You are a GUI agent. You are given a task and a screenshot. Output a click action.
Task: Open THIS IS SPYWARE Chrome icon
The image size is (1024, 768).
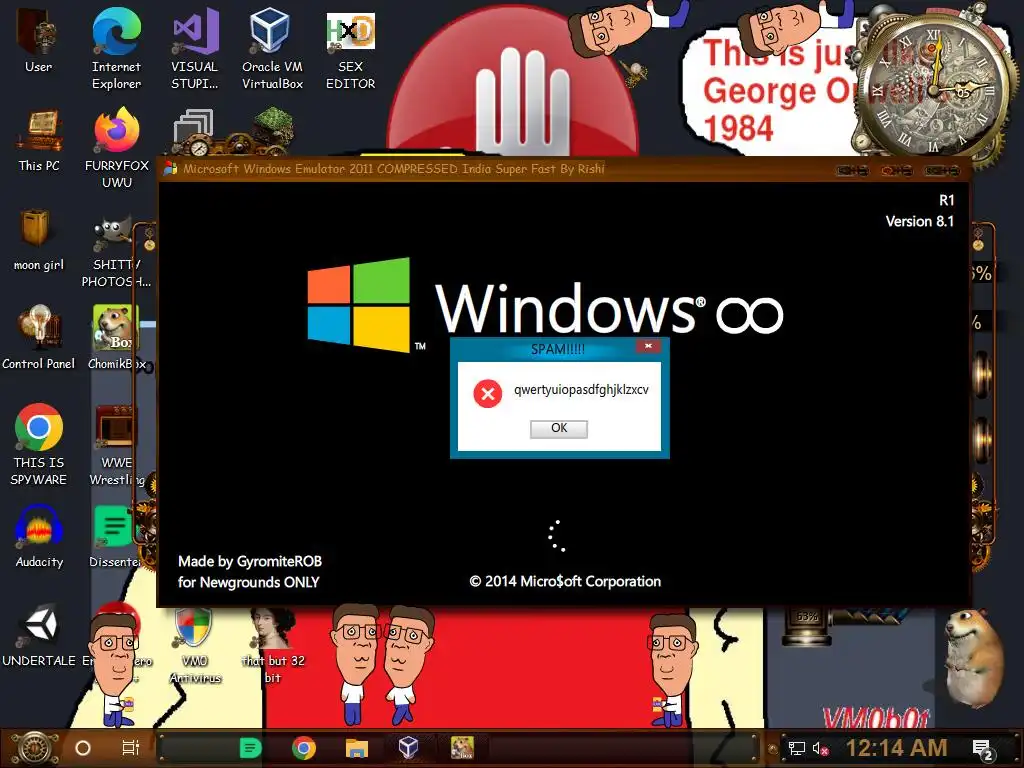pos(39,445)
